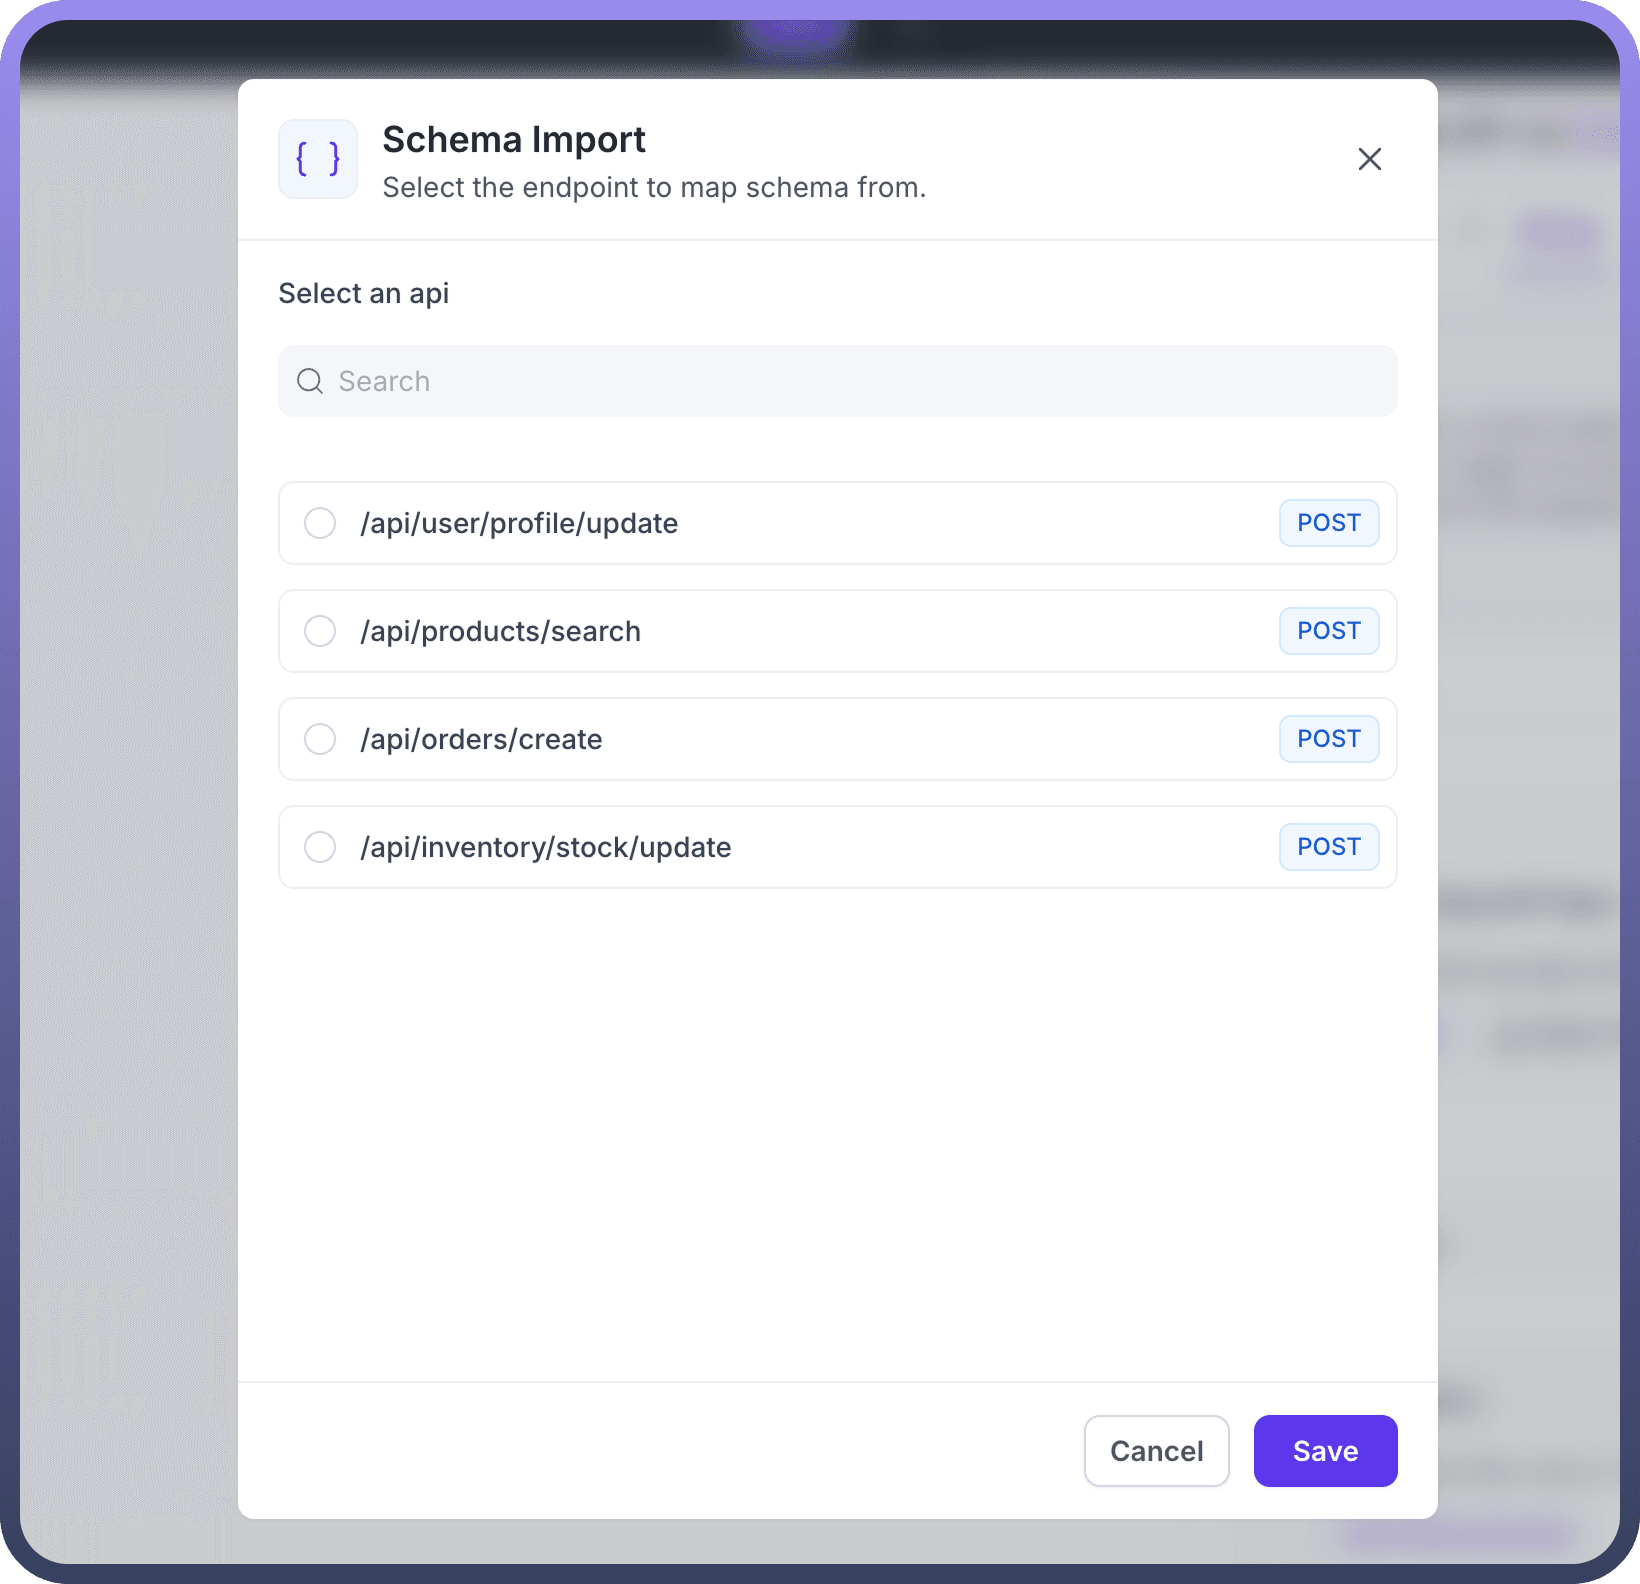Pick the /api/inventory/stock/update radio button
Viewport: 1640px width, 1584px height.
(320, 847)
